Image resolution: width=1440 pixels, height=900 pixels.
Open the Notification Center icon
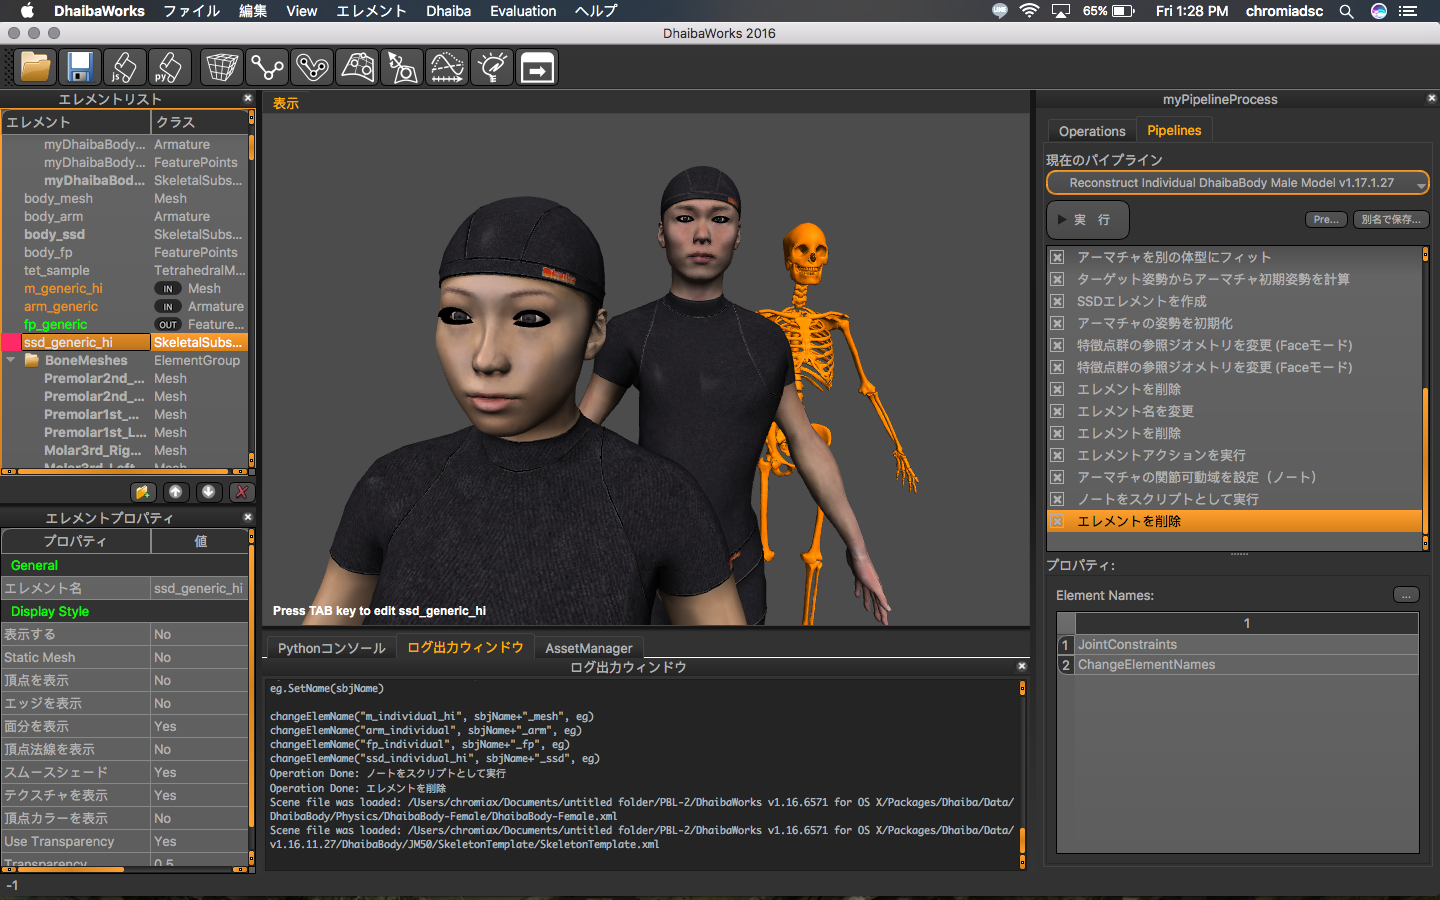[1408, 11]
